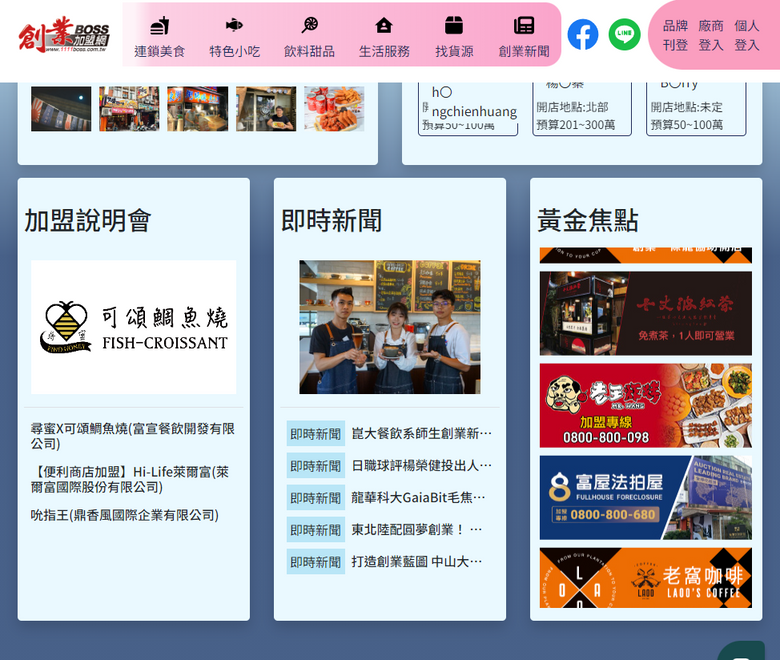
Task: Go to 生活服務 menu label
Action: (x=384, y=51)
